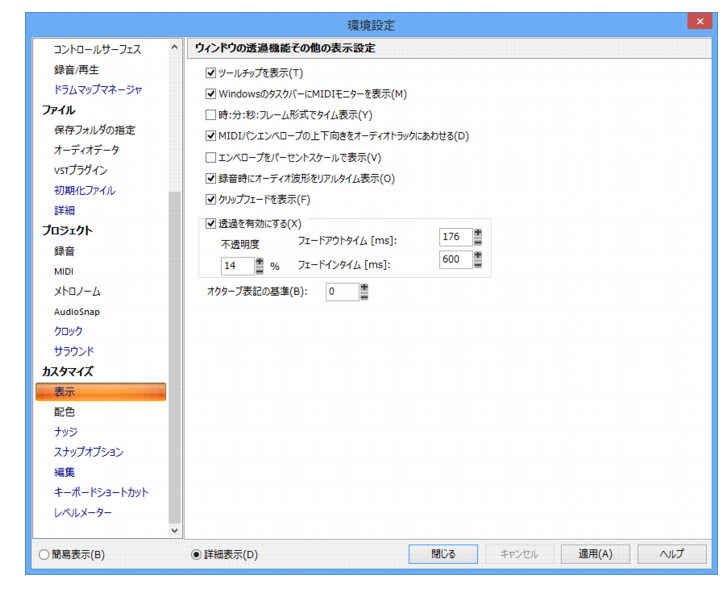
Task: Click the sidebar scroll-down arrow
Action: point(174,531)
